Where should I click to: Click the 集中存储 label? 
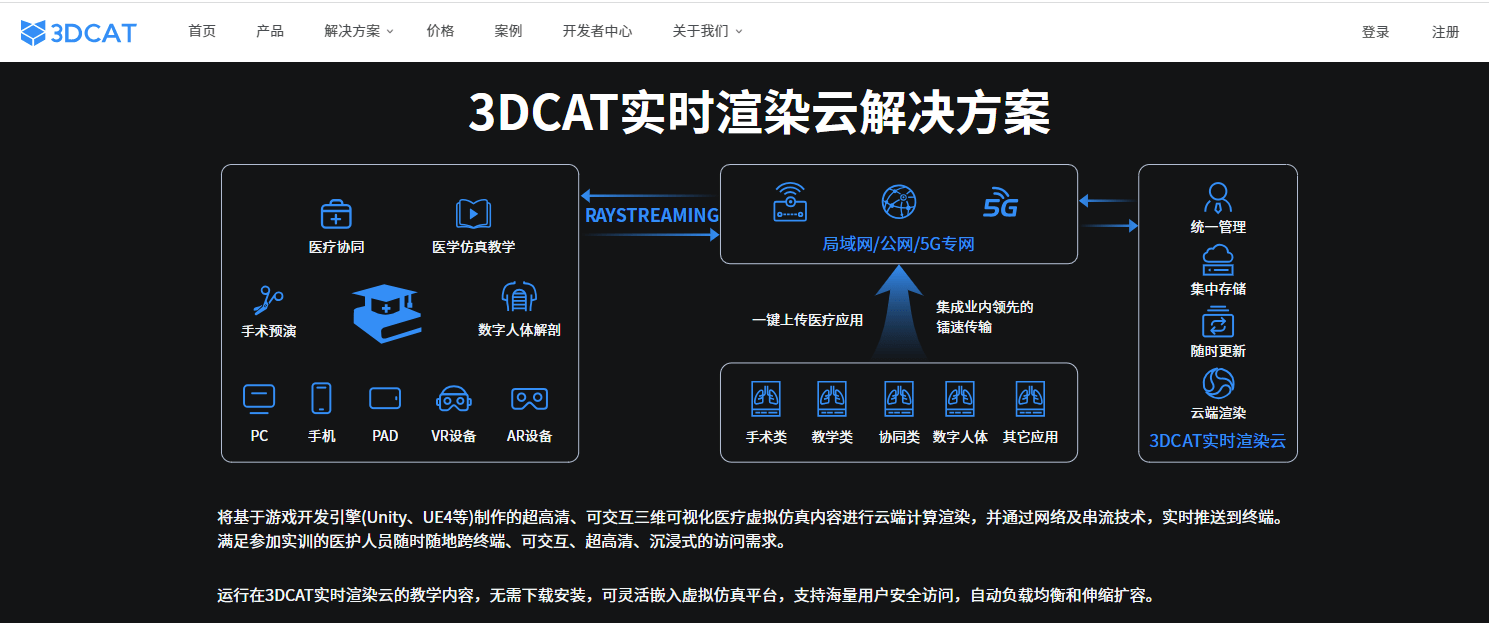pyautogui.click(x=1218, y=289)
